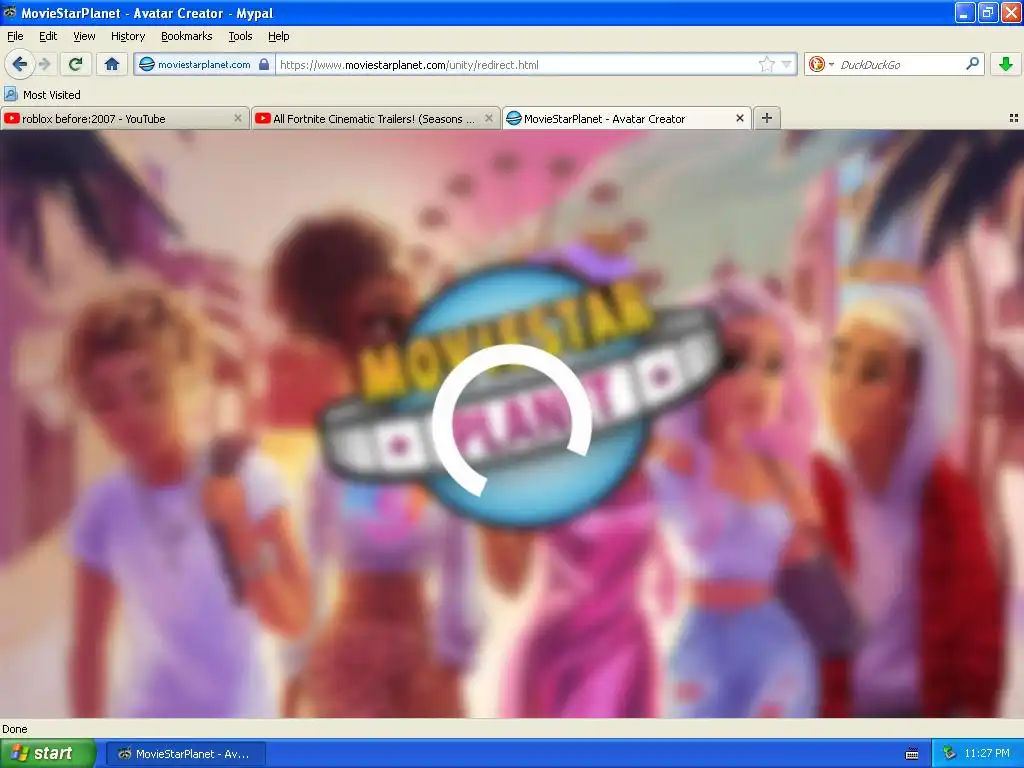Go back with the Back arrow button
The image size is (1024, 768).
(x=19, y=64)
